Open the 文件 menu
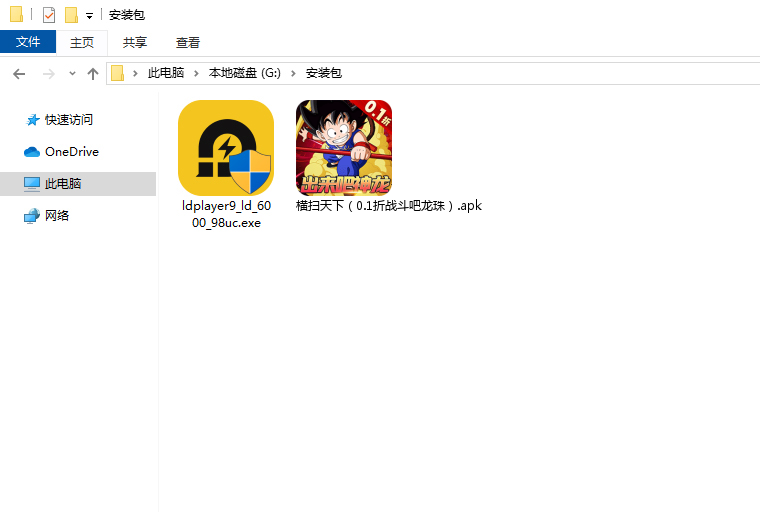The width and height of the screenshot is (760, 512). coord(28,42)
